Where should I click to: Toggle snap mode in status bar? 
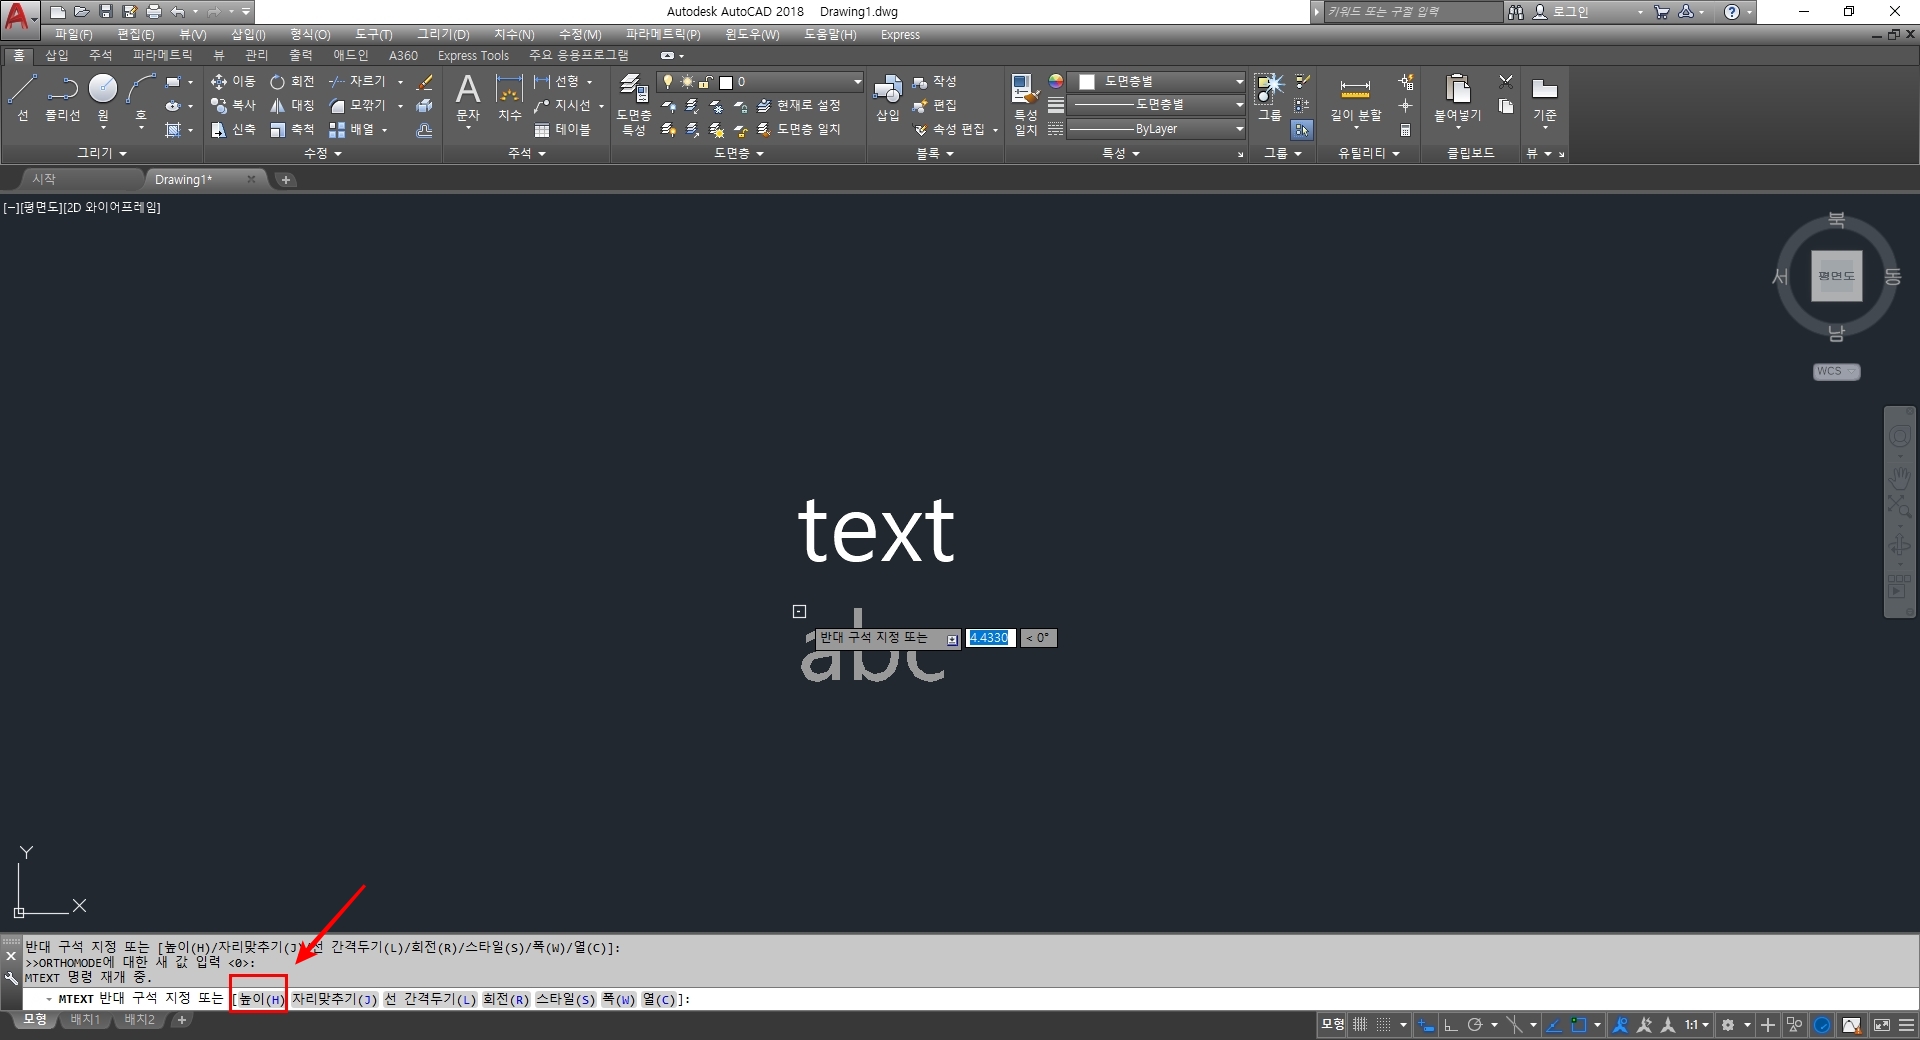pyautogui.click(x=1383, y=1025)
